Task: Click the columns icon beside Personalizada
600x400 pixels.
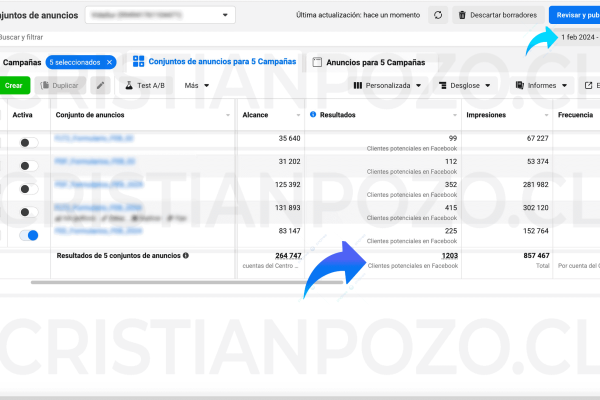Action: click(x=358, y=85)
